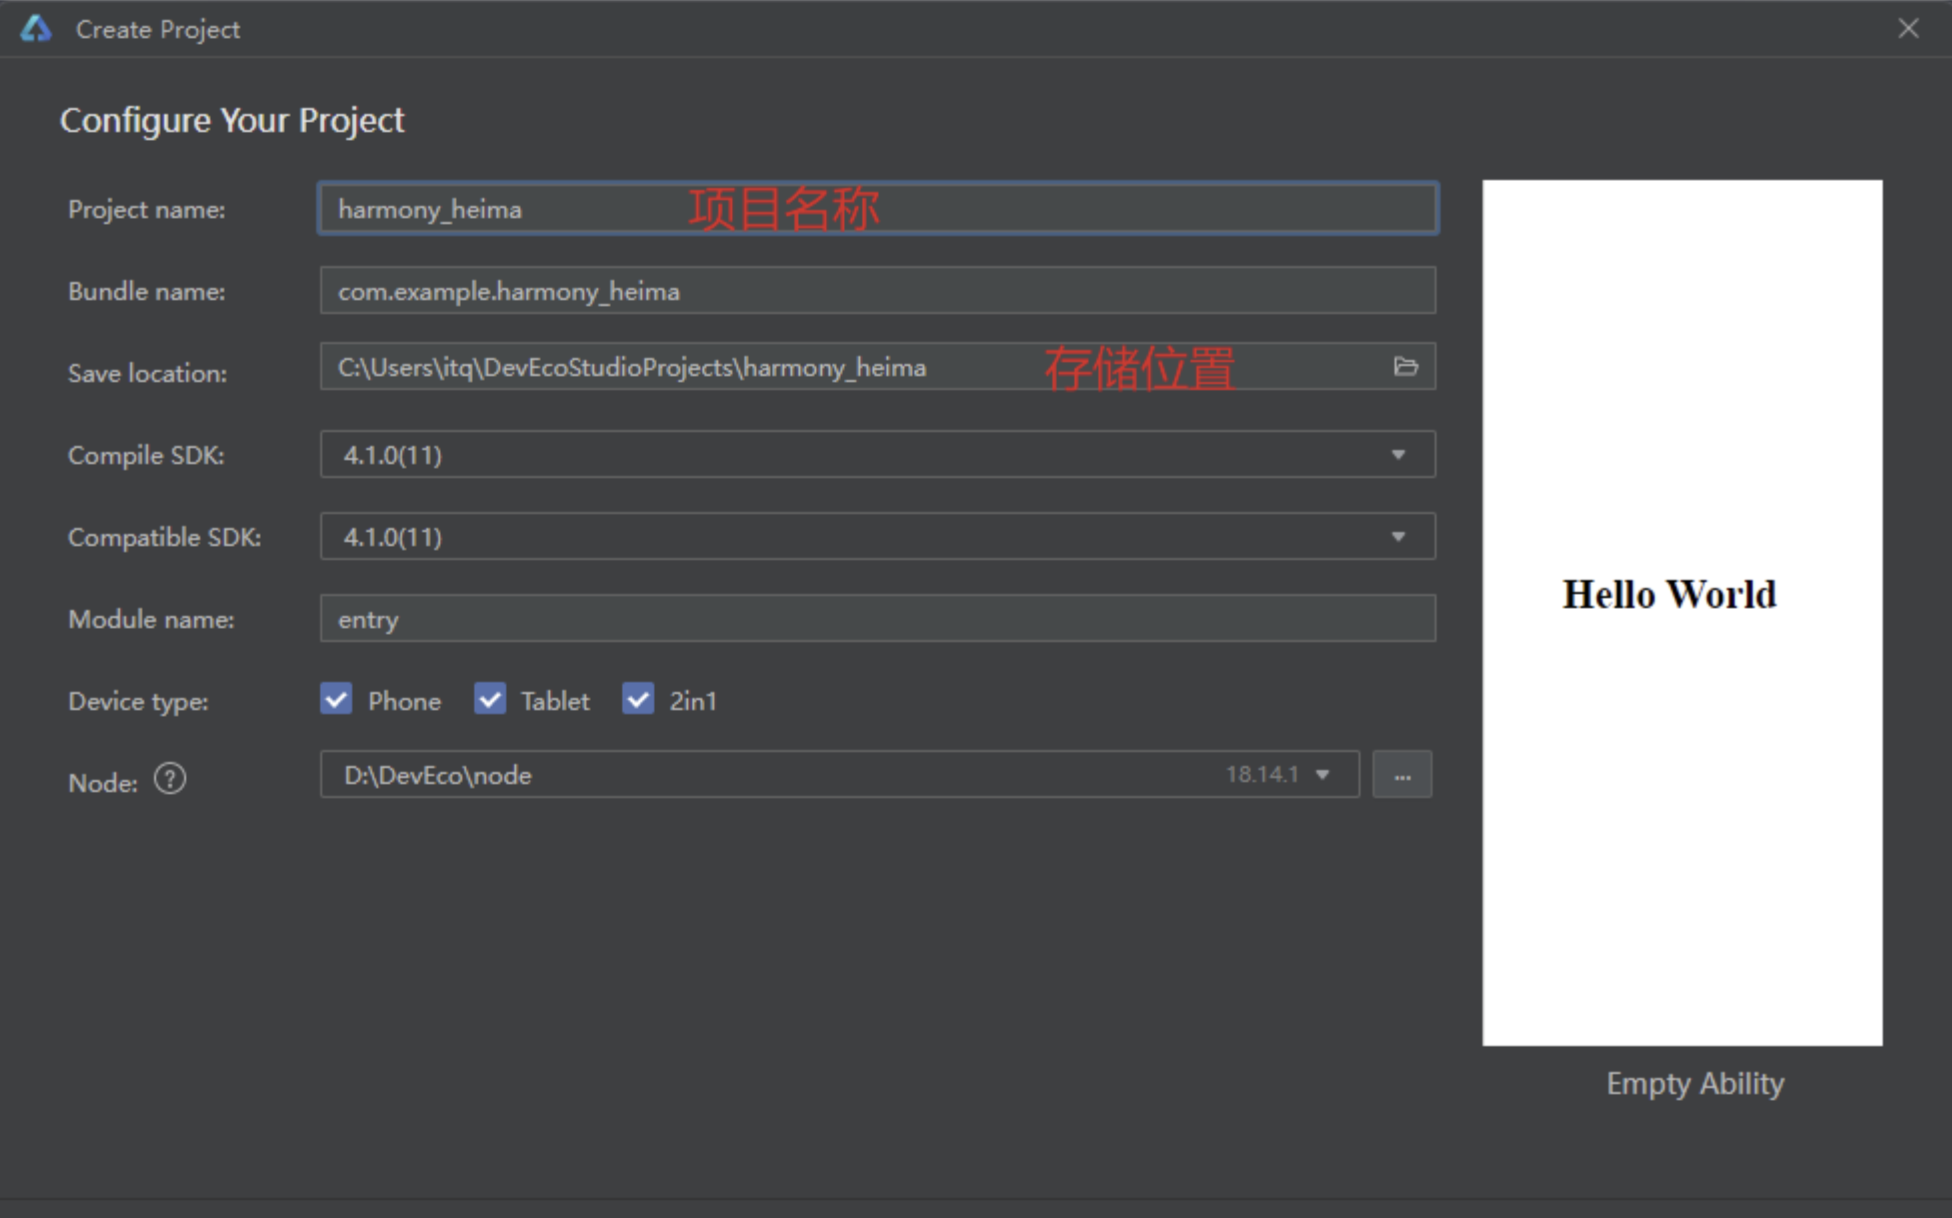Click the Node help question mark icon
1952x1218 pixels.
pos(170,779)
